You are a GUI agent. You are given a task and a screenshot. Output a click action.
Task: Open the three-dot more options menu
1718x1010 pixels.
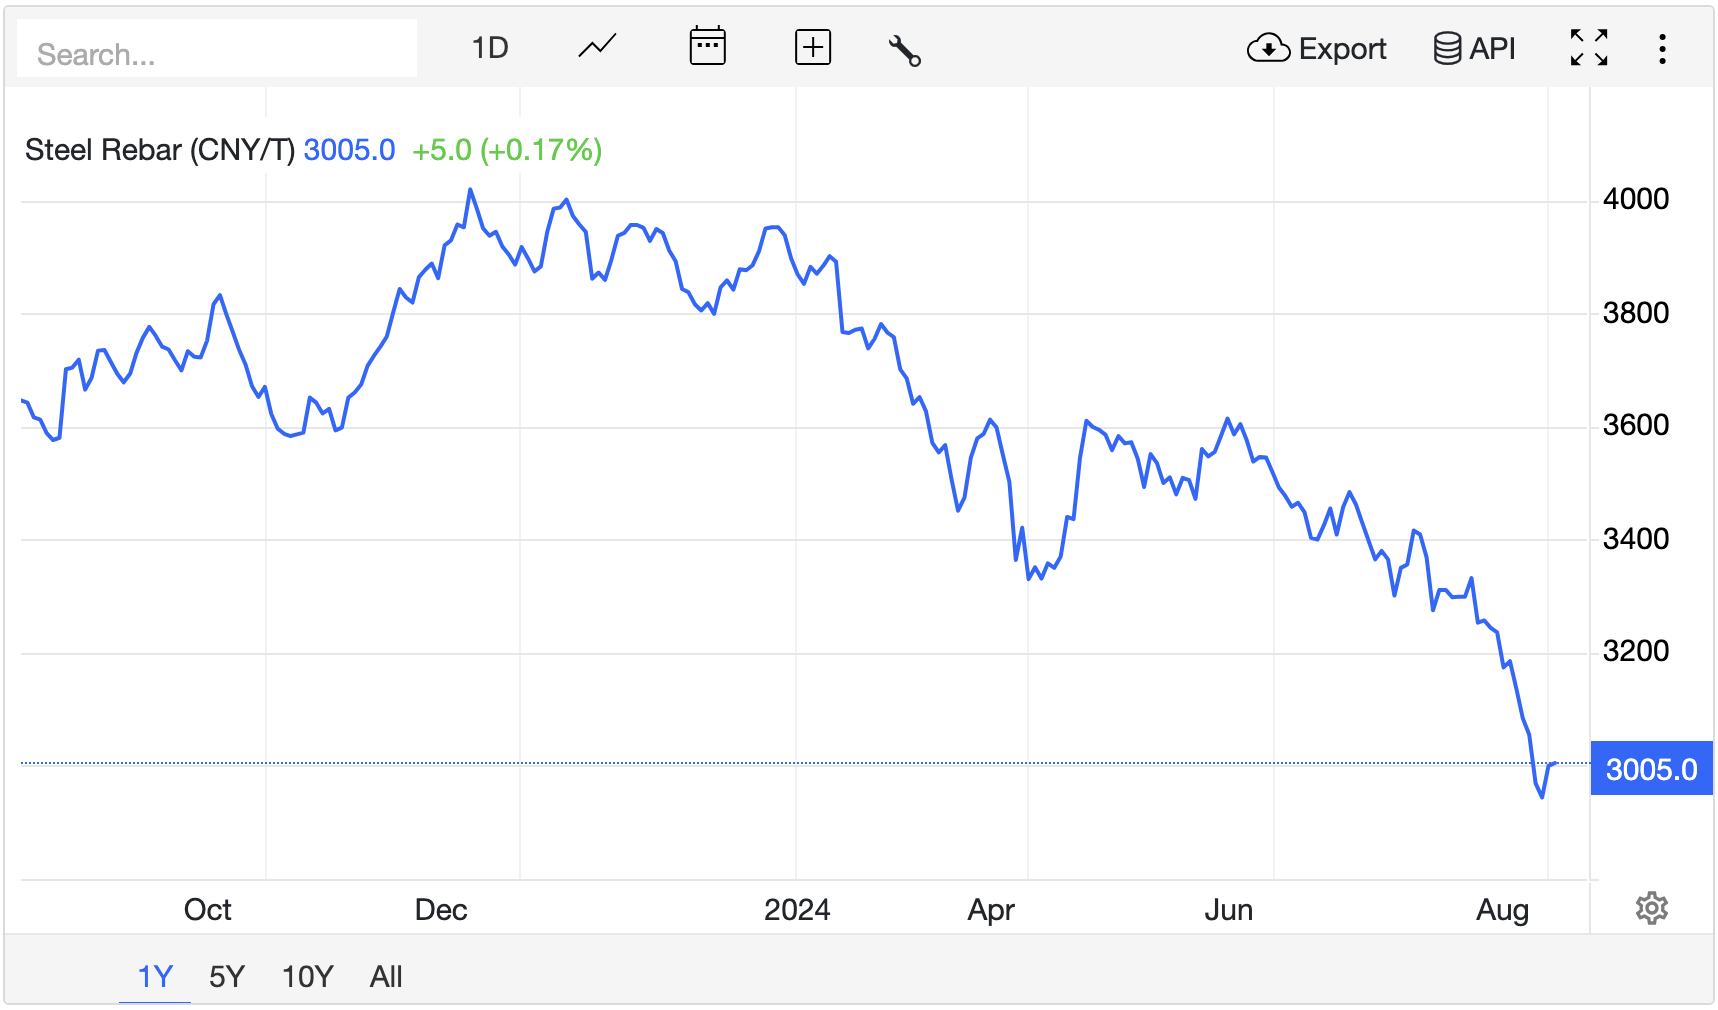coord(1662,49)
